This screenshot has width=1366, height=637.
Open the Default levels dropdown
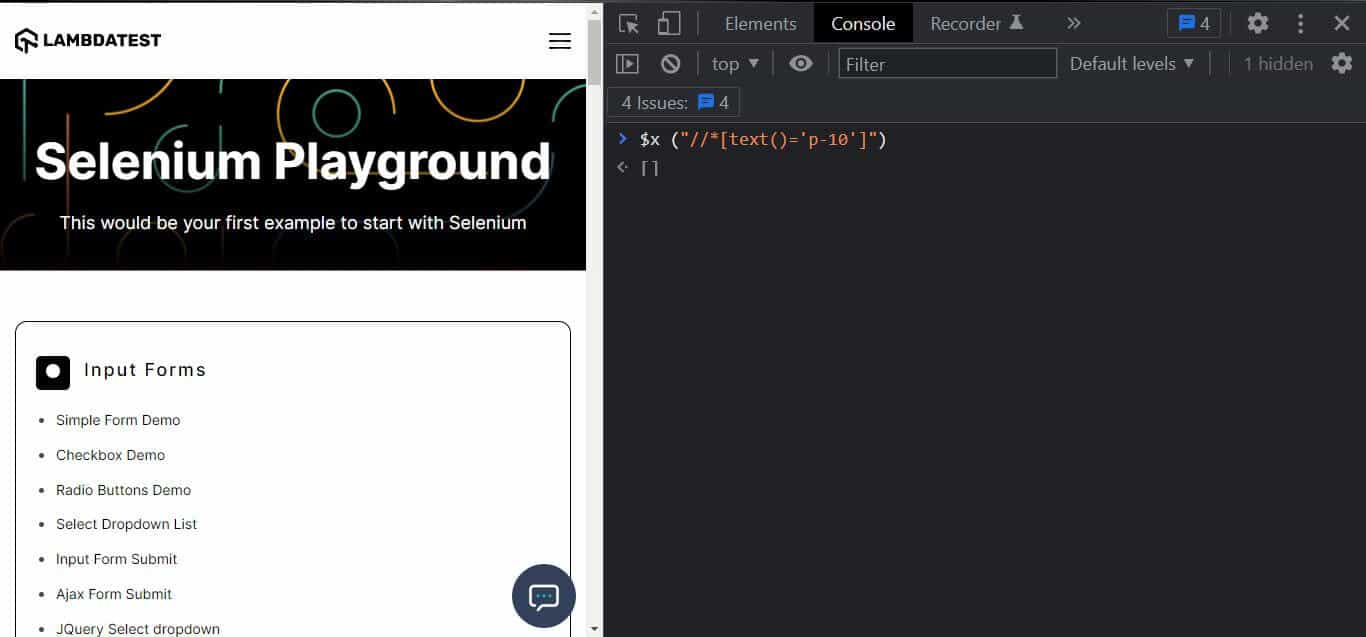coord(1131,63)
